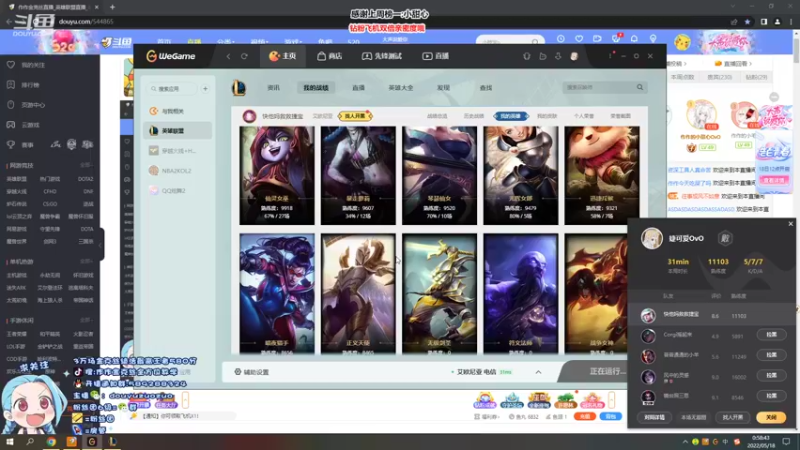The width and height of the screenshot is (800, 450).
Task: Add an app with the plus button
Action: click(205, 89)
